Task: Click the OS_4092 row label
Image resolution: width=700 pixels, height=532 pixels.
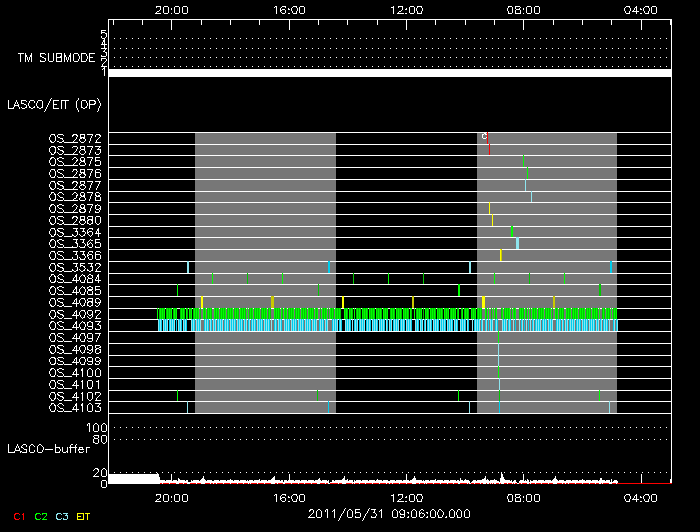Action: (74, 314)
